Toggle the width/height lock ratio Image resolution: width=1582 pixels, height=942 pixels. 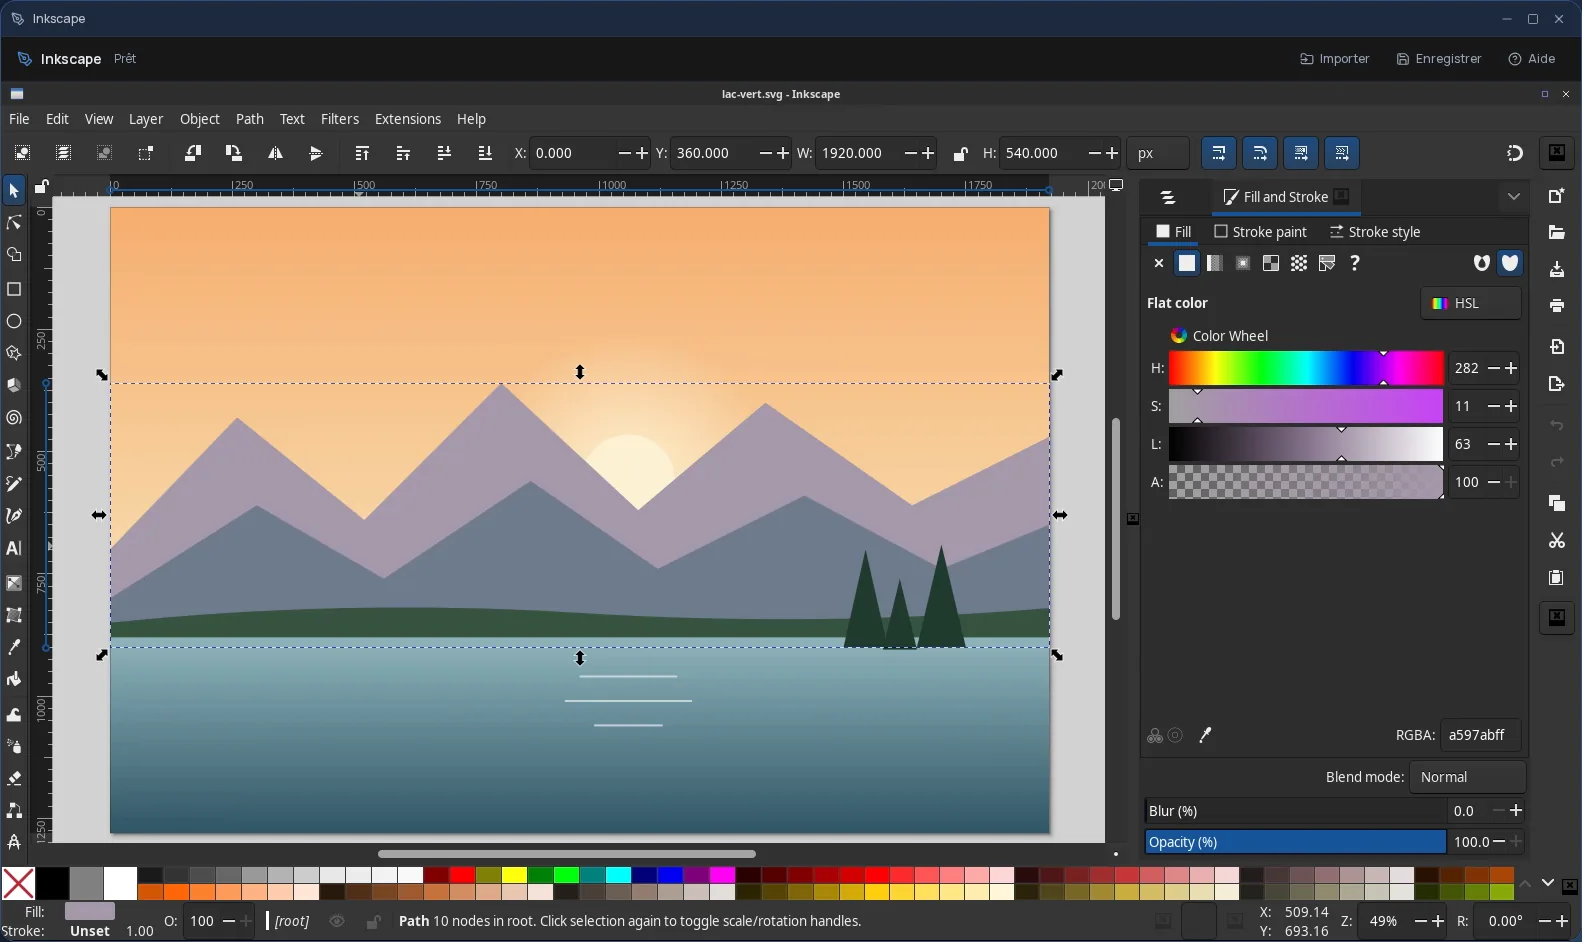pos(960,153)
